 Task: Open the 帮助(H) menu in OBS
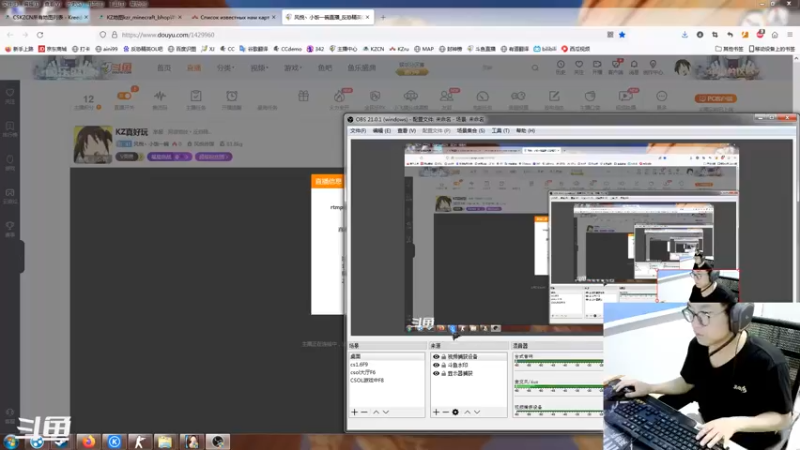click(x=526, y=131)
